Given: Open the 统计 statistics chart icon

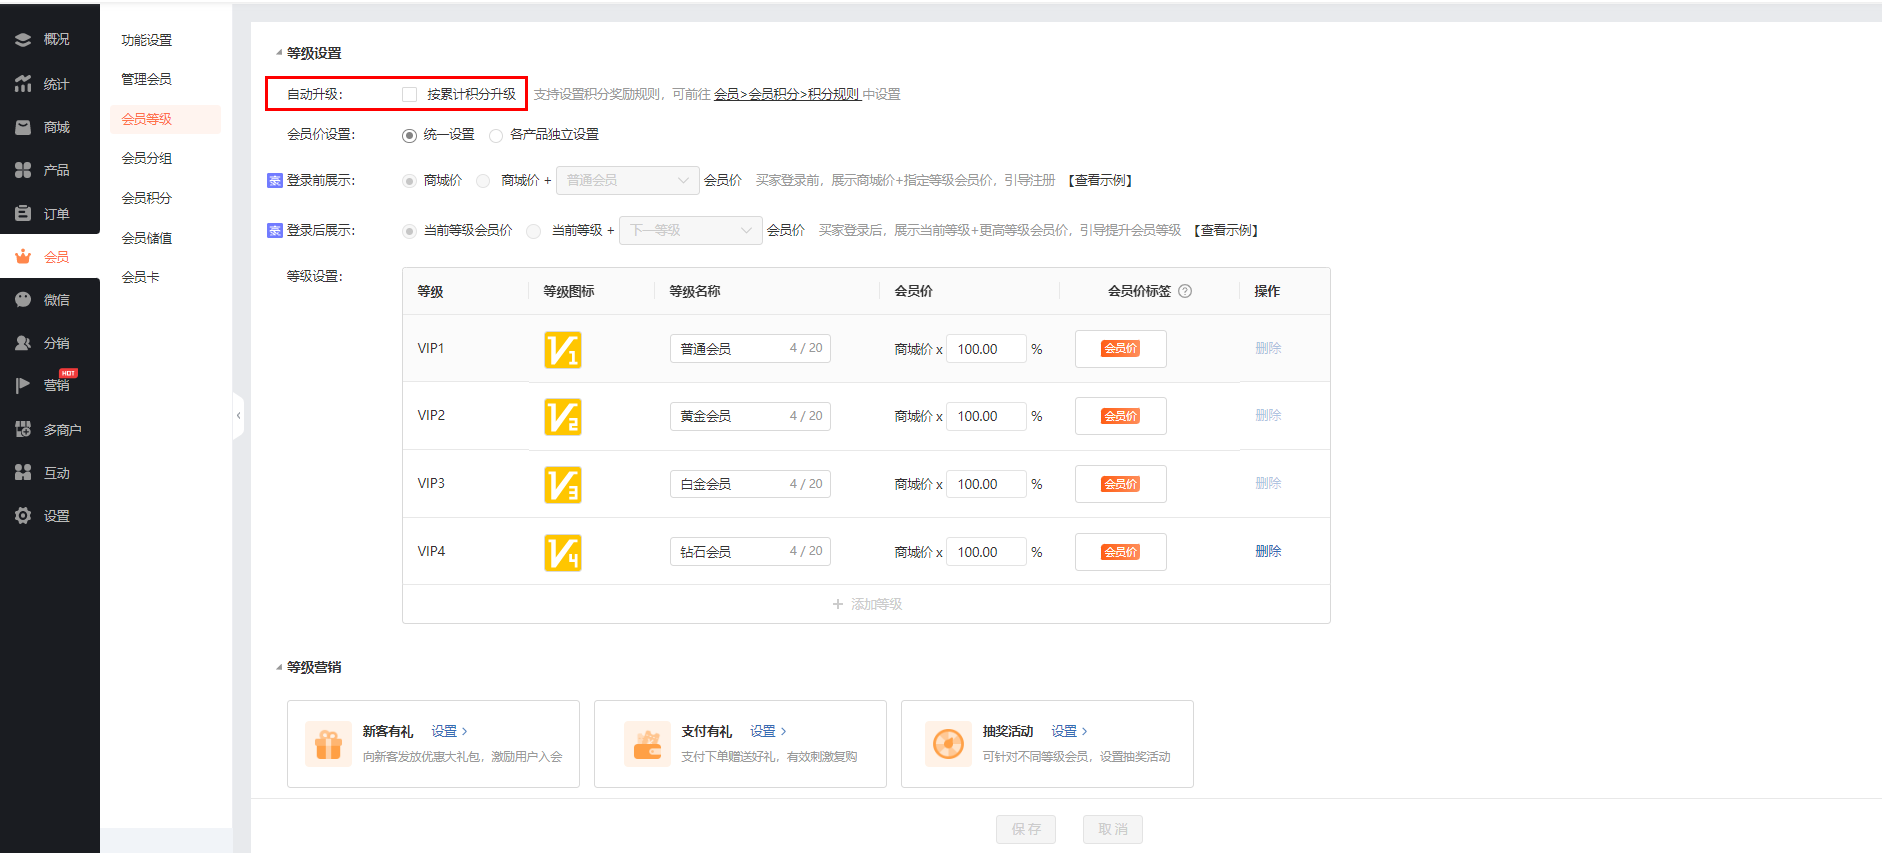Looking at the screenshot, I should 23,84.
